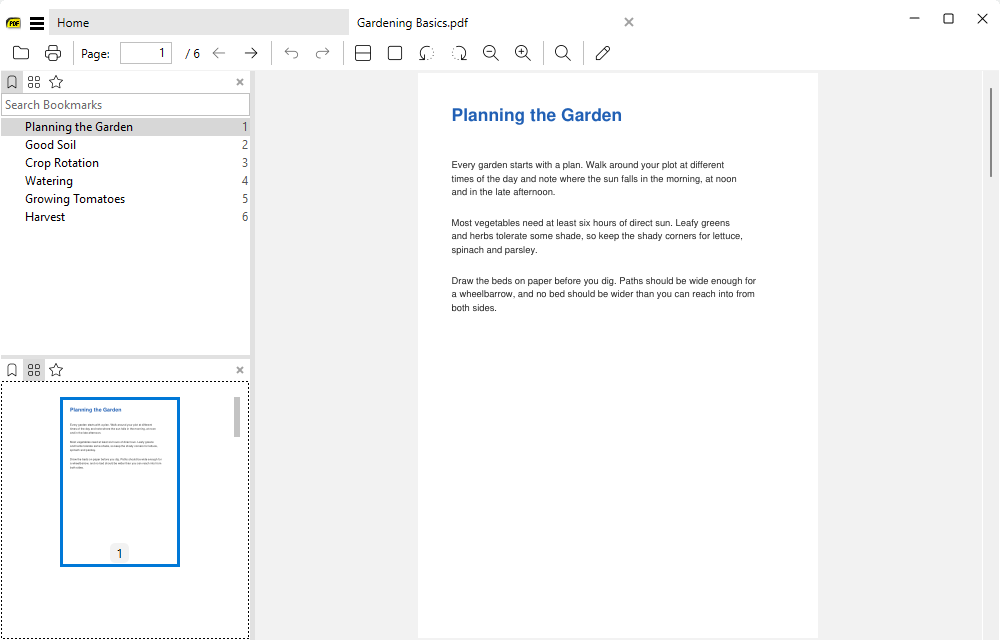The height and width of the screenshot is (641, 1000).
Task: Jump to Crop Rotation bookmark
Action: click(x=126, y=163)
